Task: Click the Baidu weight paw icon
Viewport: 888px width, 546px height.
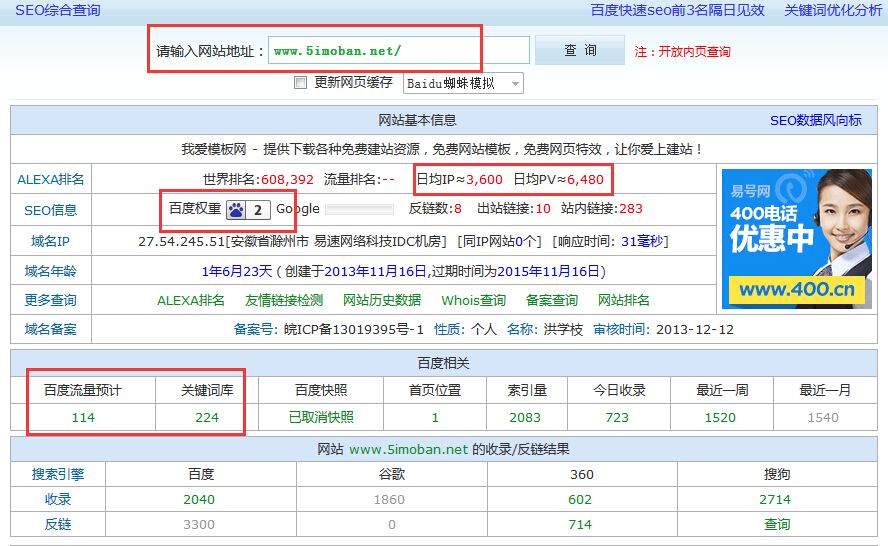Action: point(235,209)
